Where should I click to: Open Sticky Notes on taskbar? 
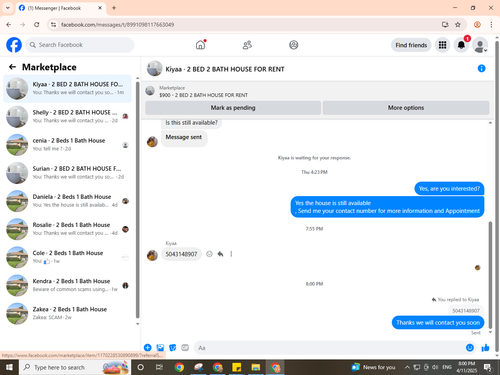tap(237, 367)
